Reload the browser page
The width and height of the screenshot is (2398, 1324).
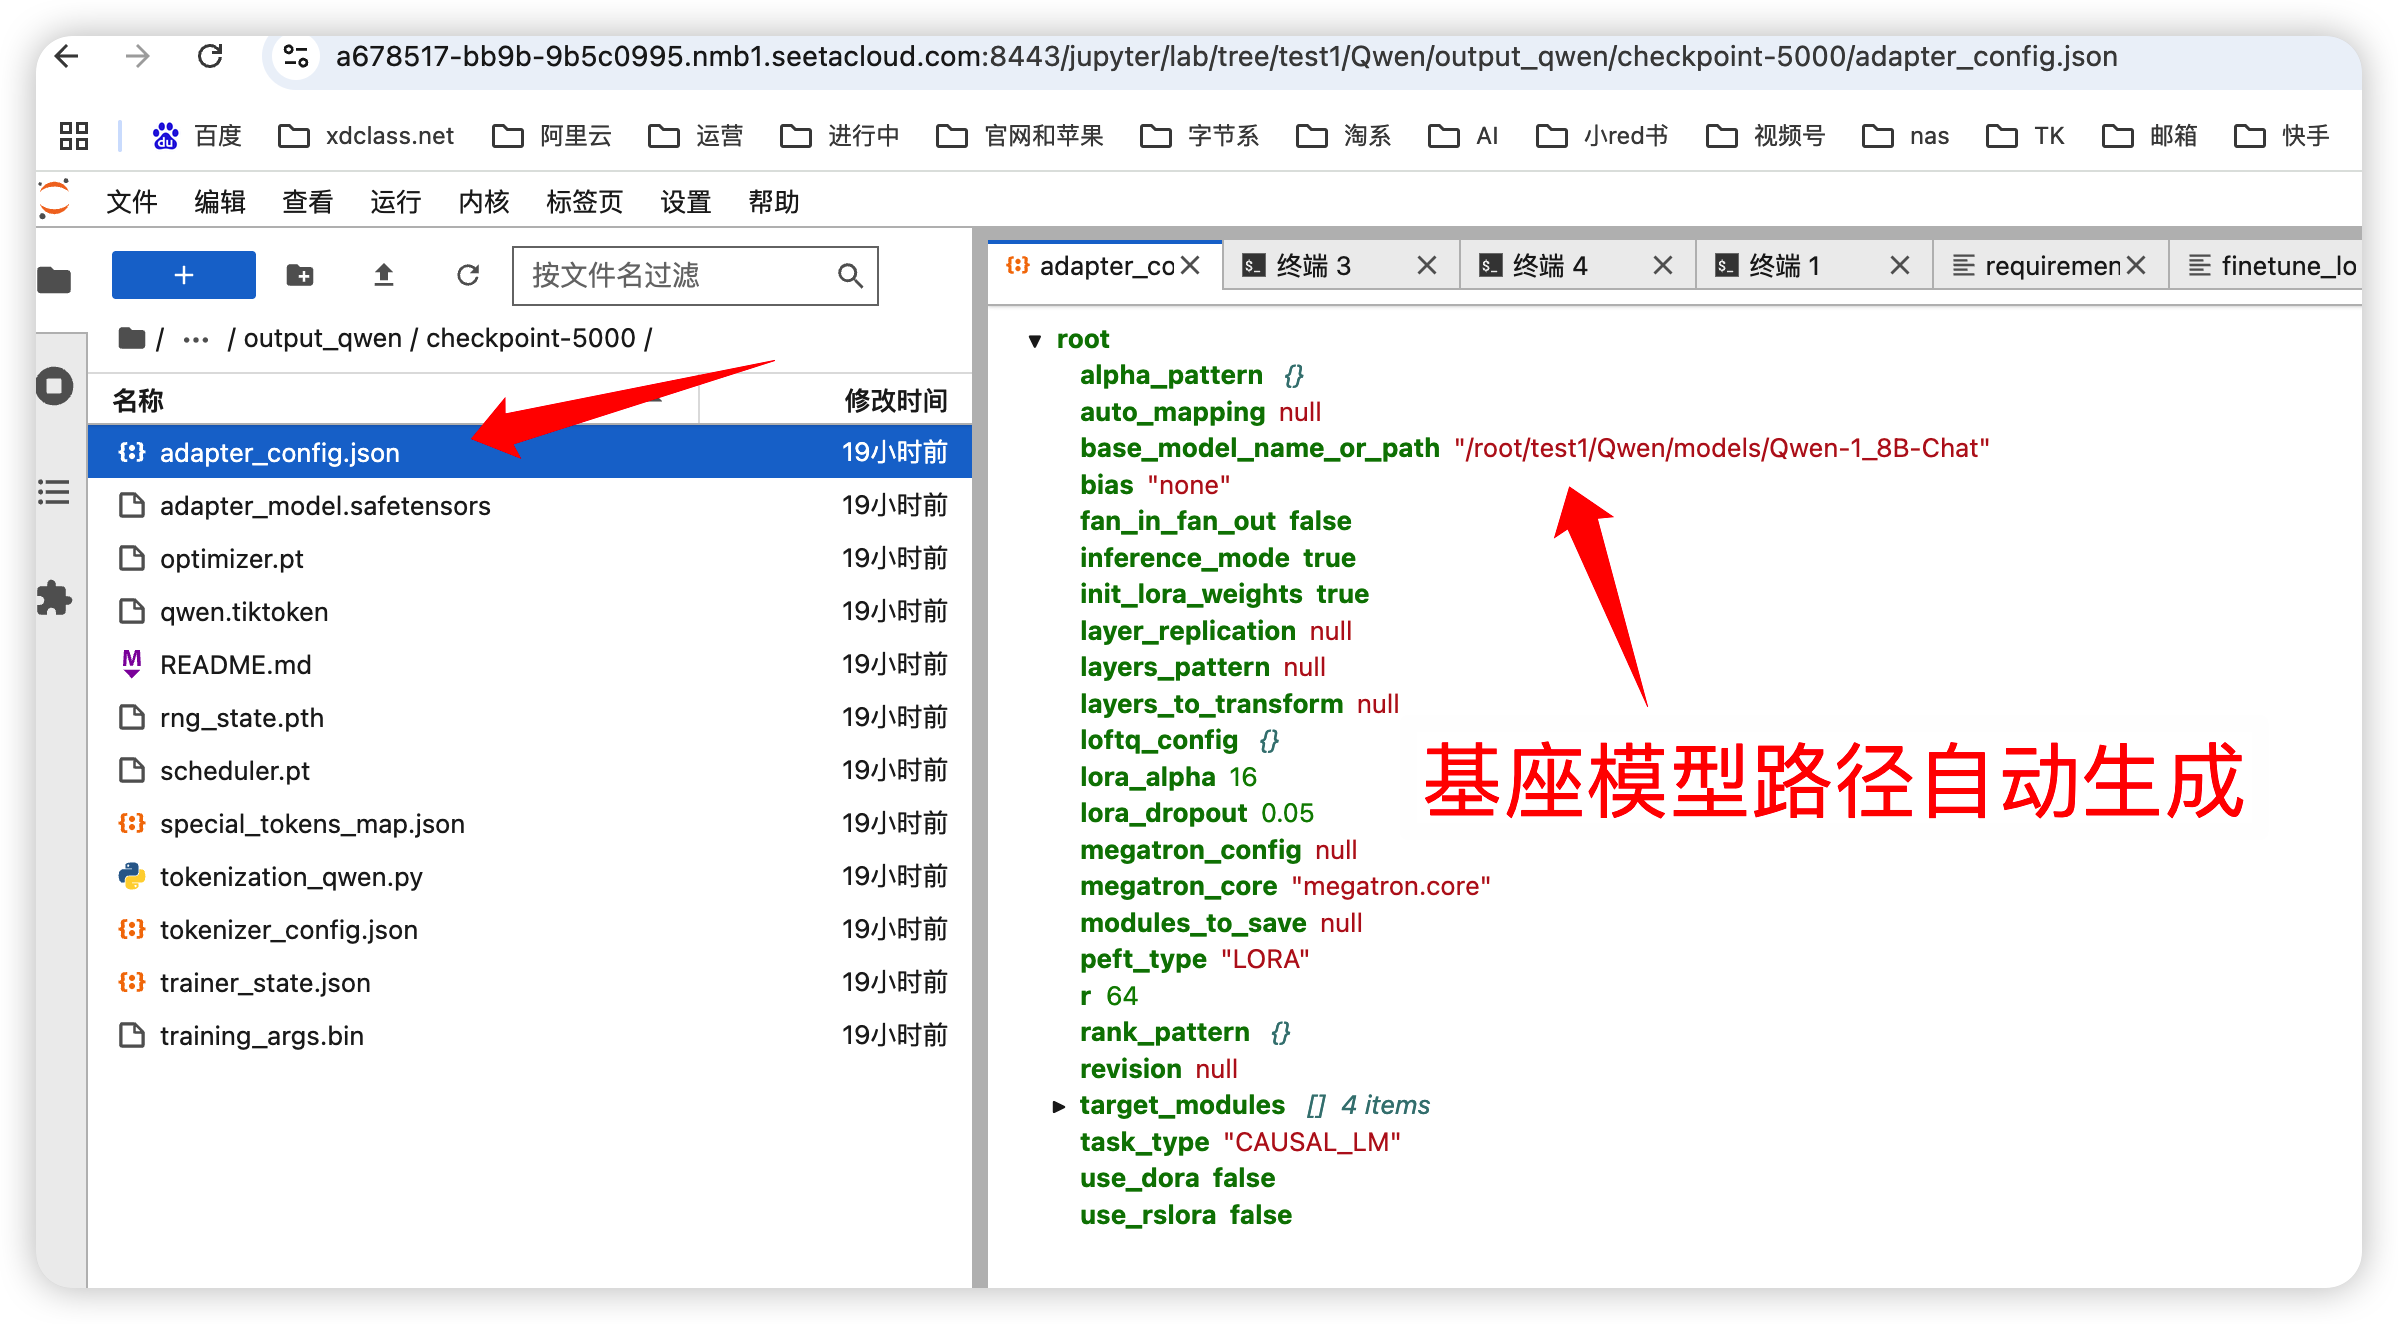[x=210, y=57]
